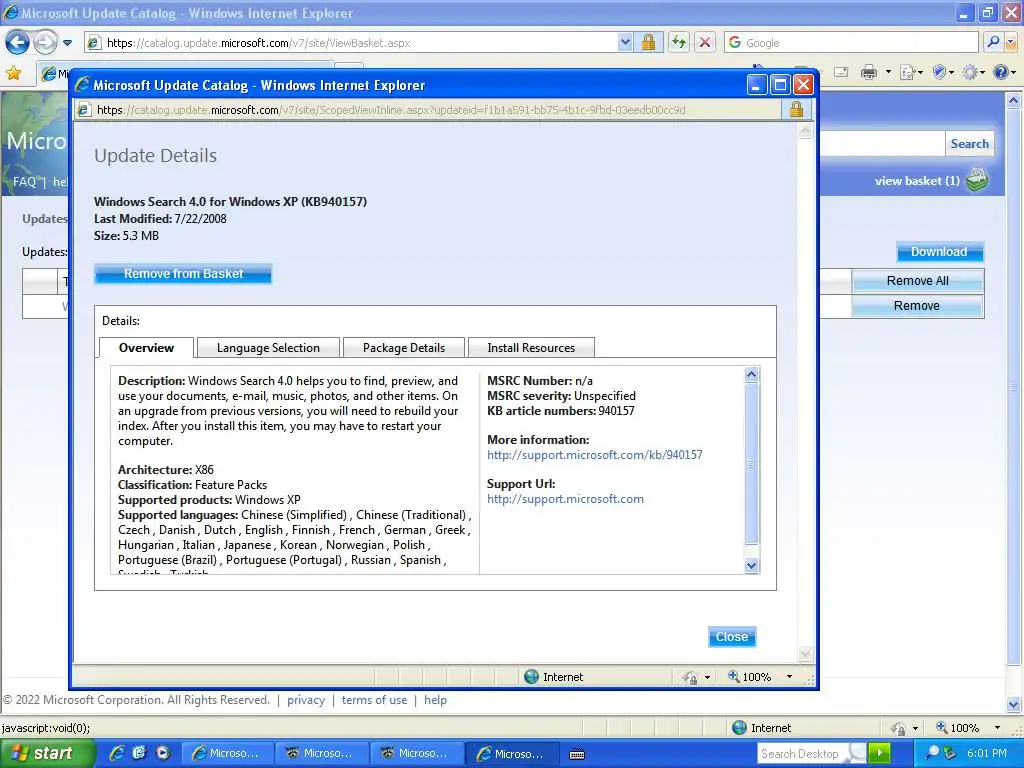Click the FAQ link in catalog header

point(25,182)
